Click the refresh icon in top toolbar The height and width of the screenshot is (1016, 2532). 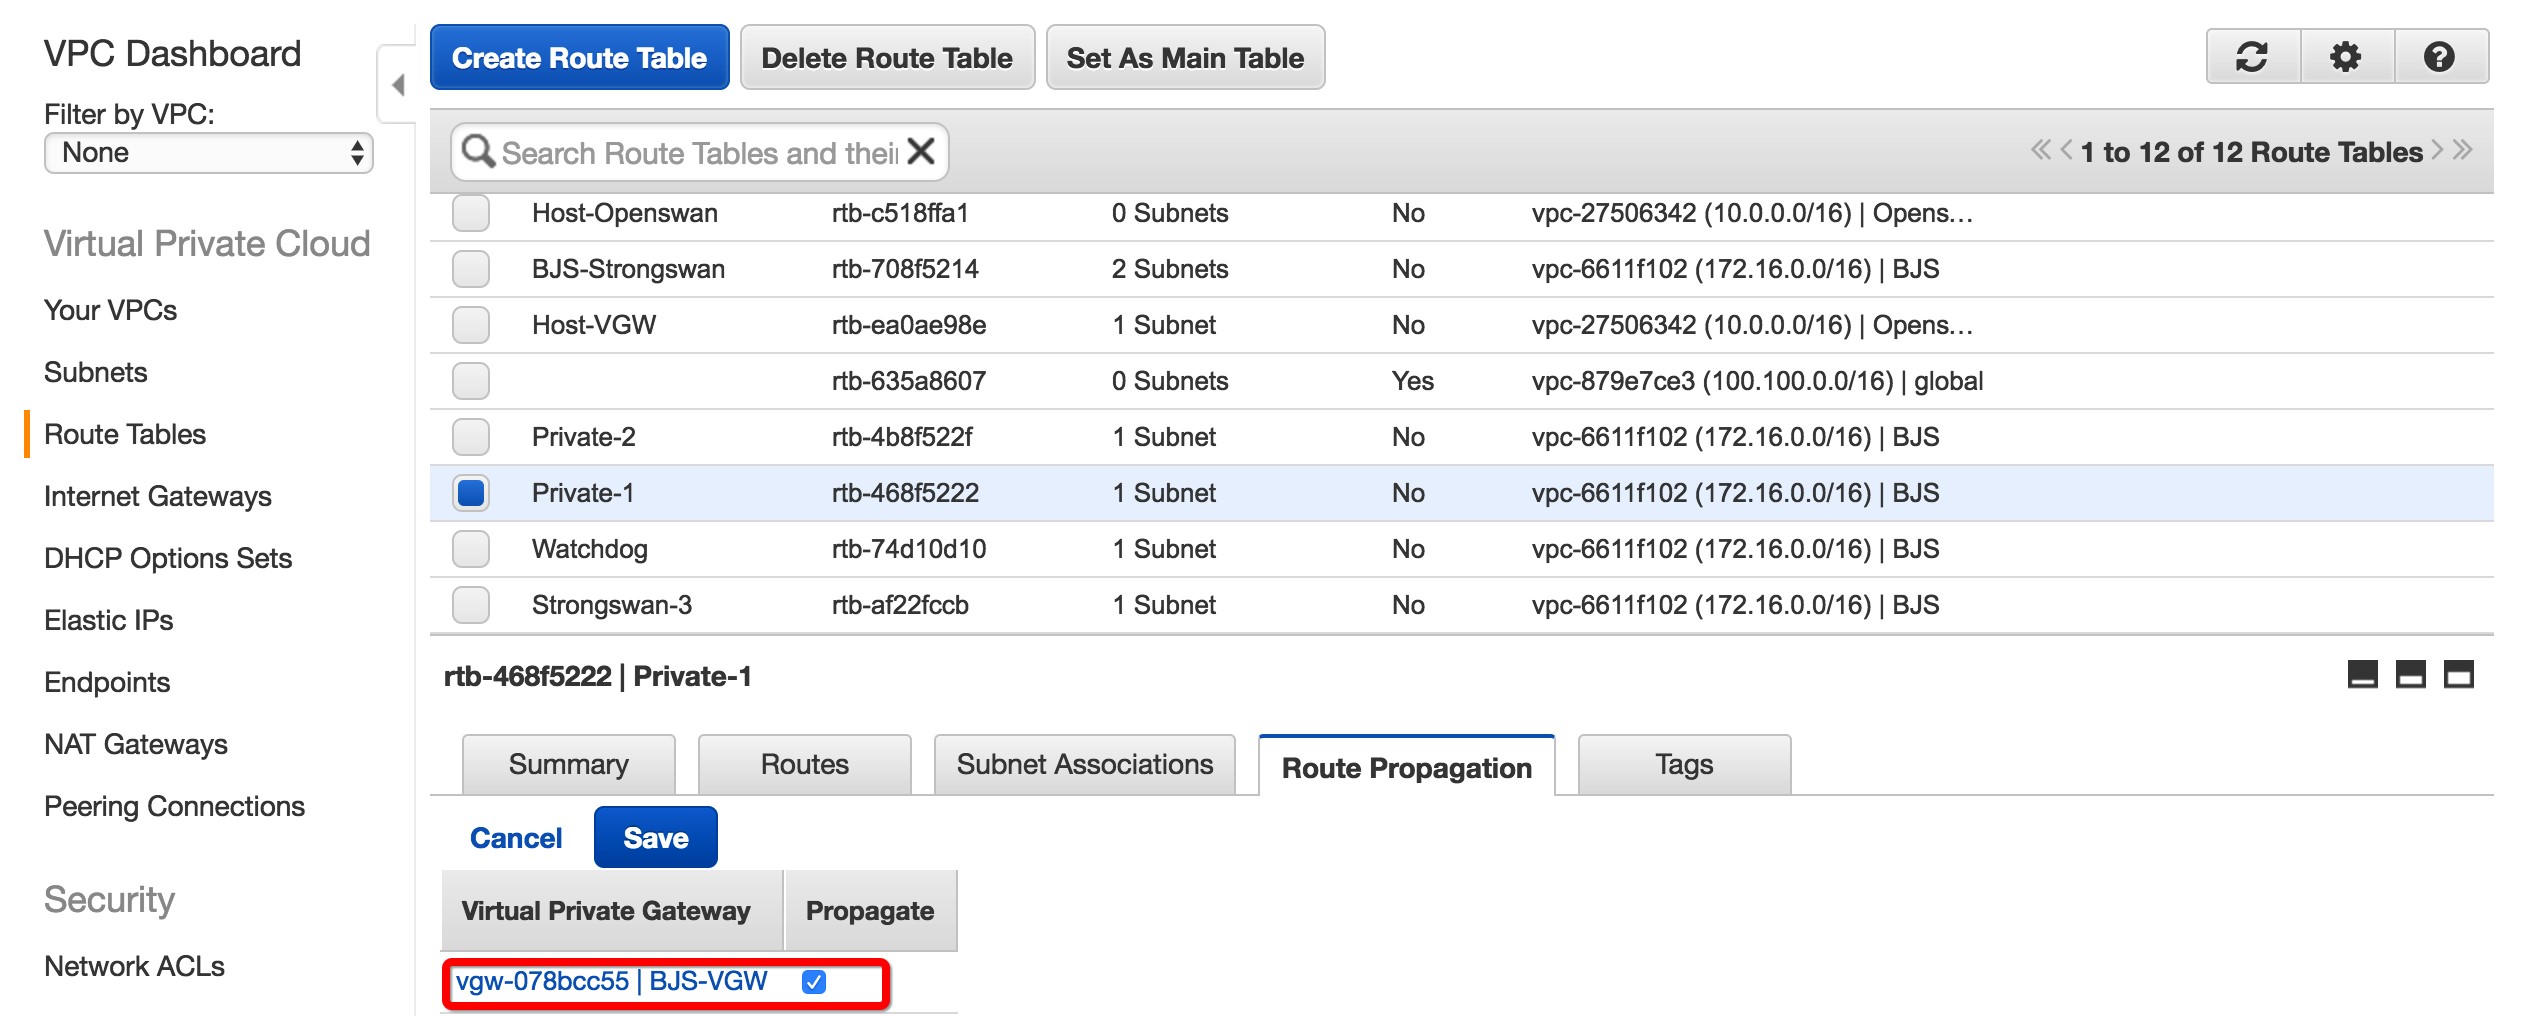pos(2251,57)
